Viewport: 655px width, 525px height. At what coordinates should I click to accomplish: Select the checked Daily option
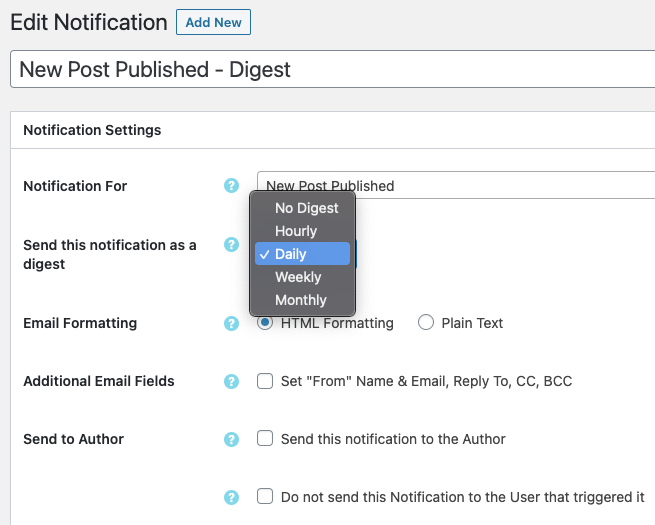[302, 254]
